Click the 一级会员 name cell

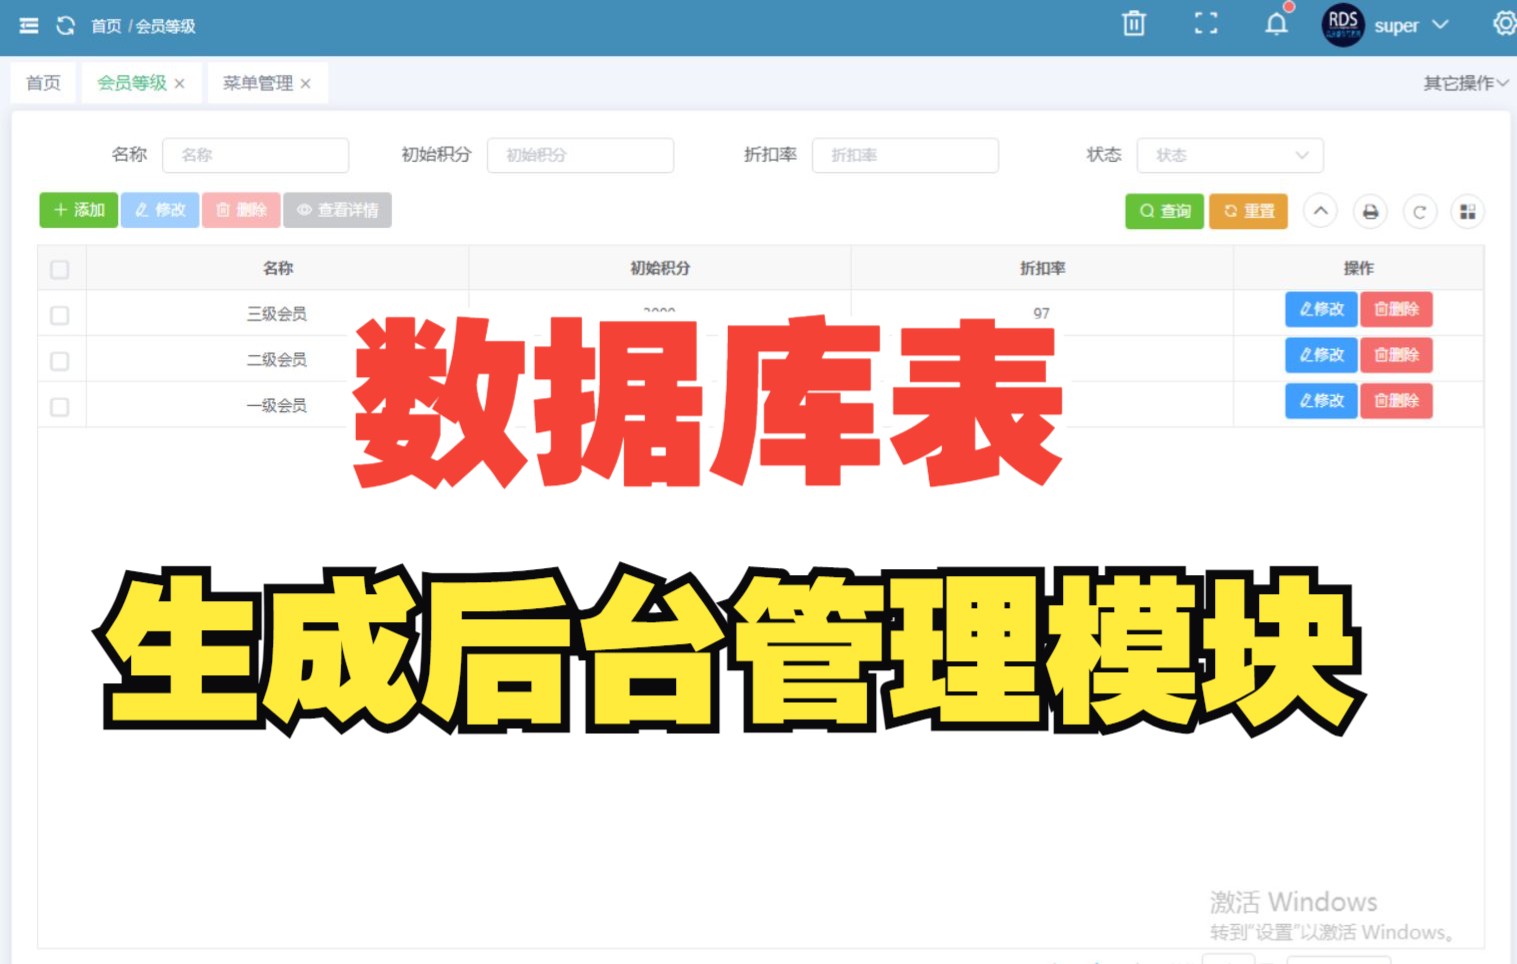click(x=277, y=406)
